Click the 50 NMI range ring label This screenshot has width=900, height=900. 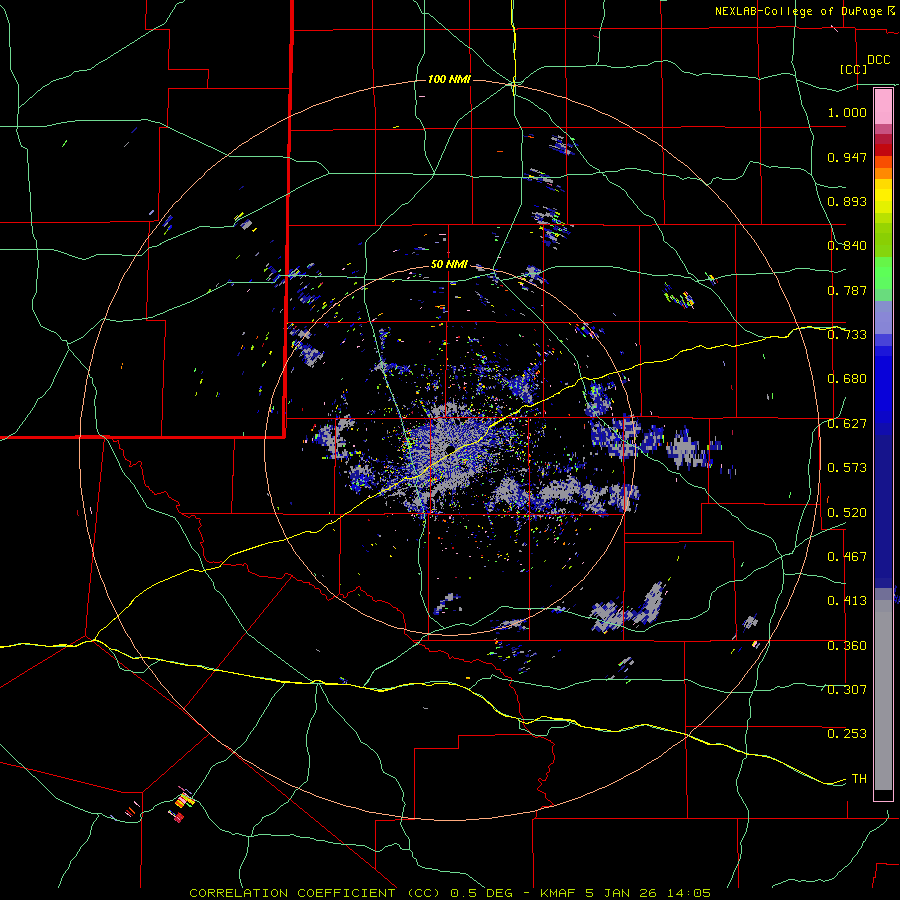449,264
